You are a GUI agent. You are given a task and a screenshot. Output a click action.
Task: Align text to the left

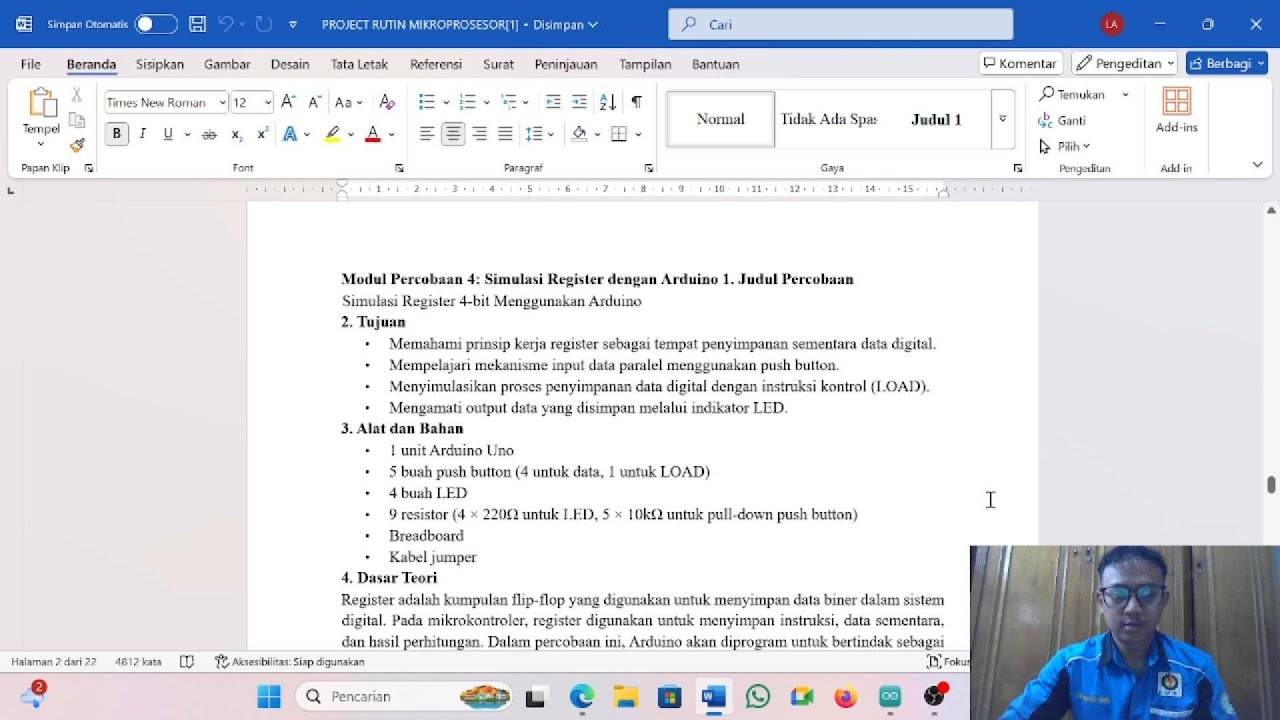[x=427, y=134]
